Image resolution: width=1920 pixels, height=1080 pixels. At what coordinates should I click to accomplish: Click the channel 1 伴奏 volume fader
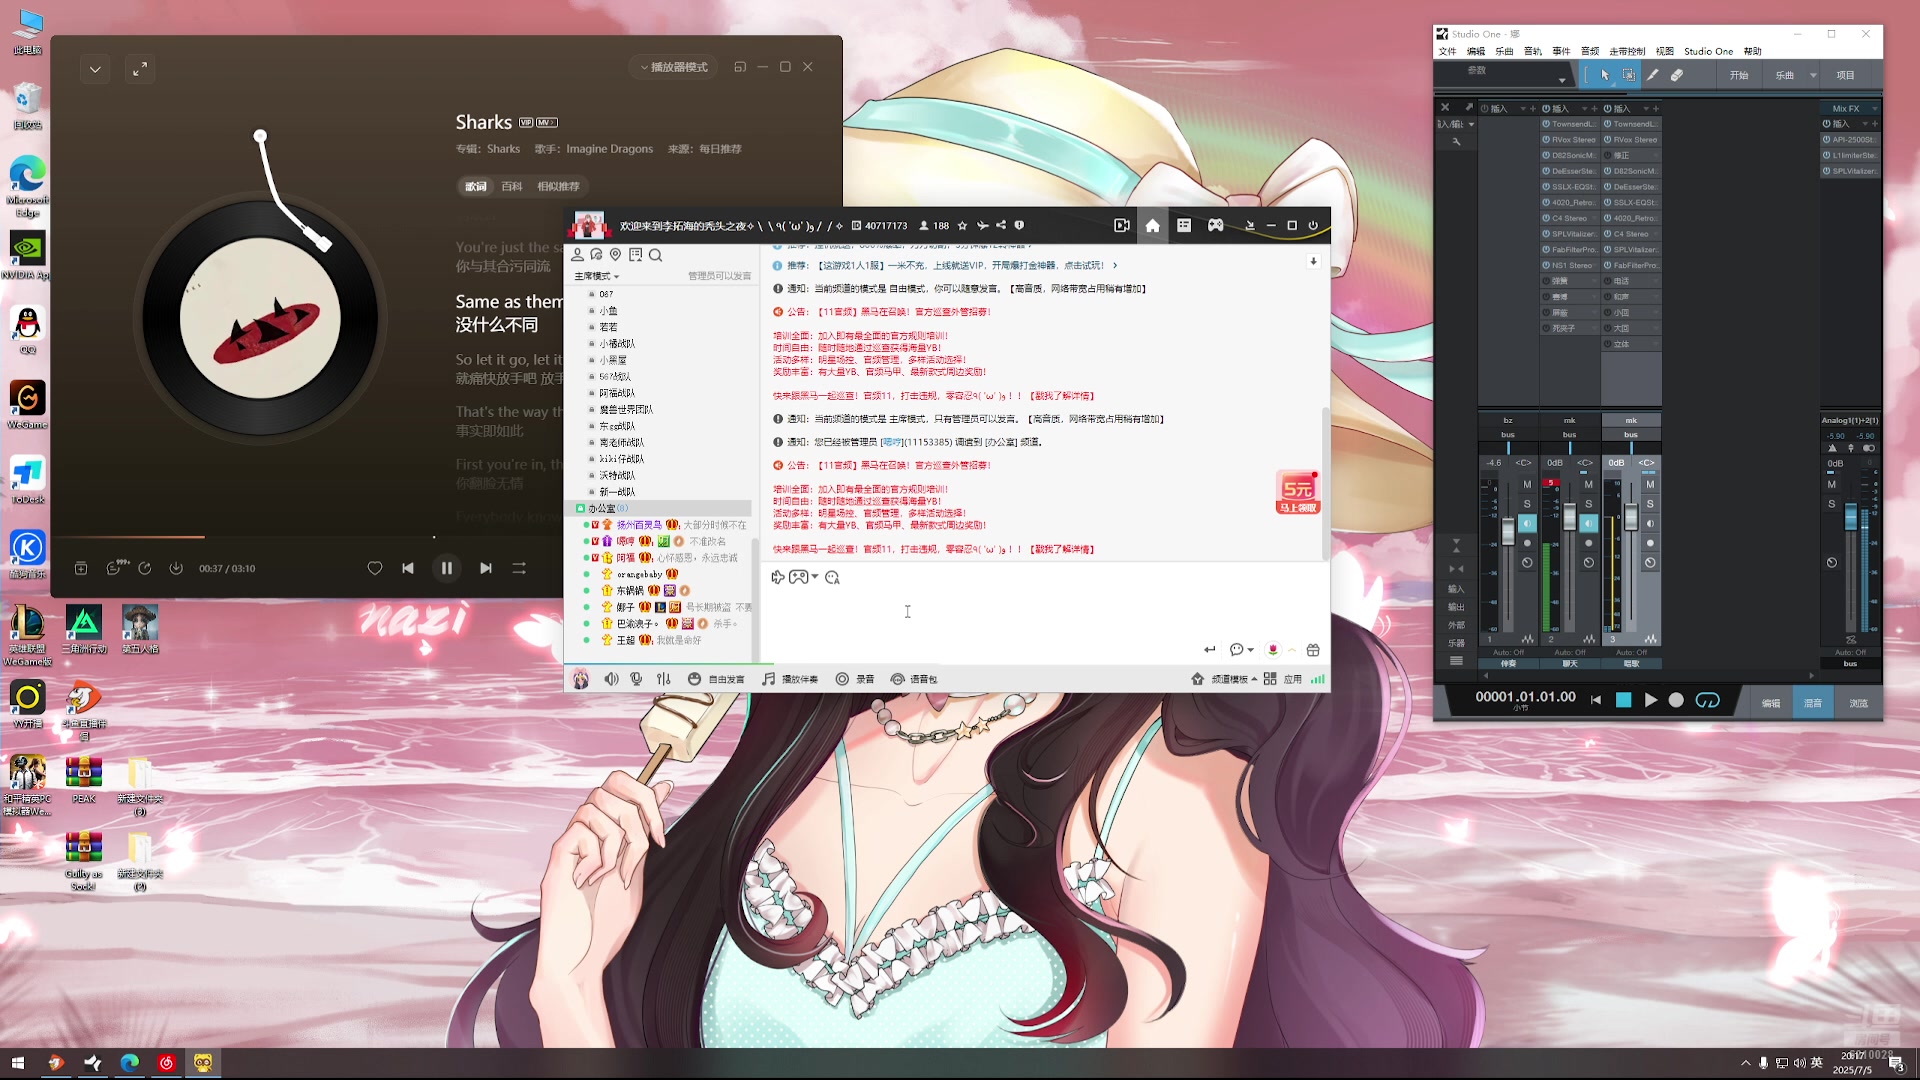pos(1508,531)
